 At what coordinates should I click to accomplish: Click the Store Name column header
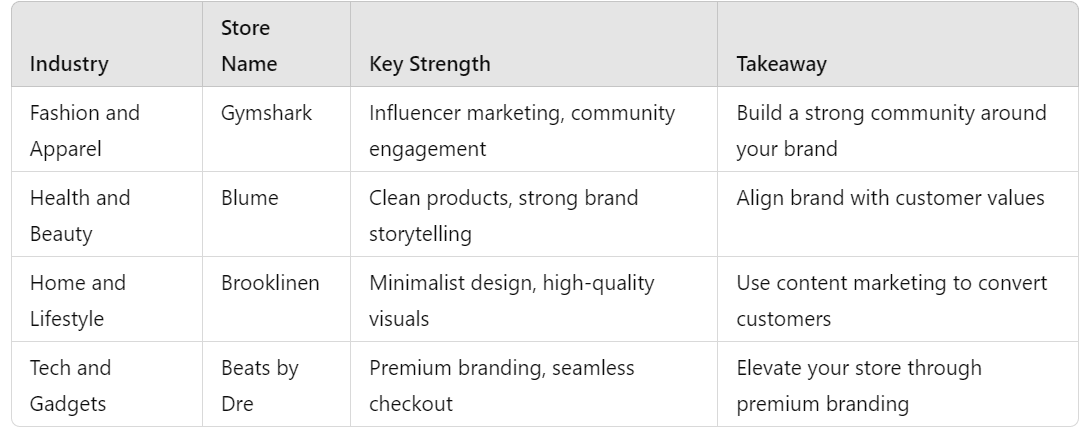(249, 46)
